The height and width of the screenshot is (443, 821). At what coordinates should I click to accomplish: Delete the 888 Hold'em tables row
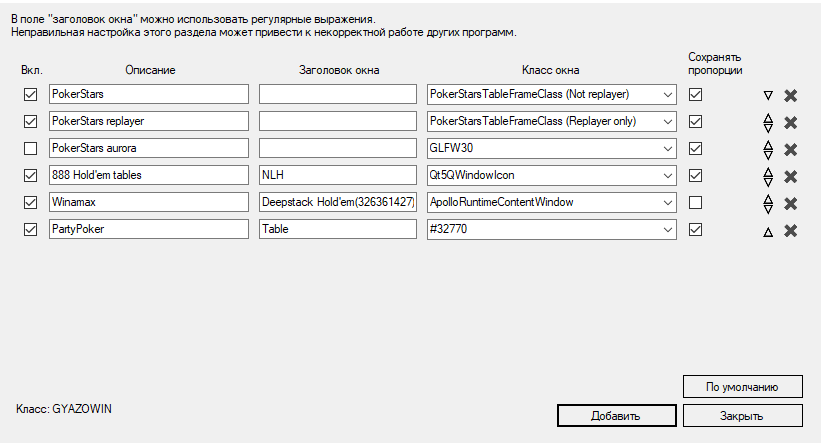pos(791,176)
